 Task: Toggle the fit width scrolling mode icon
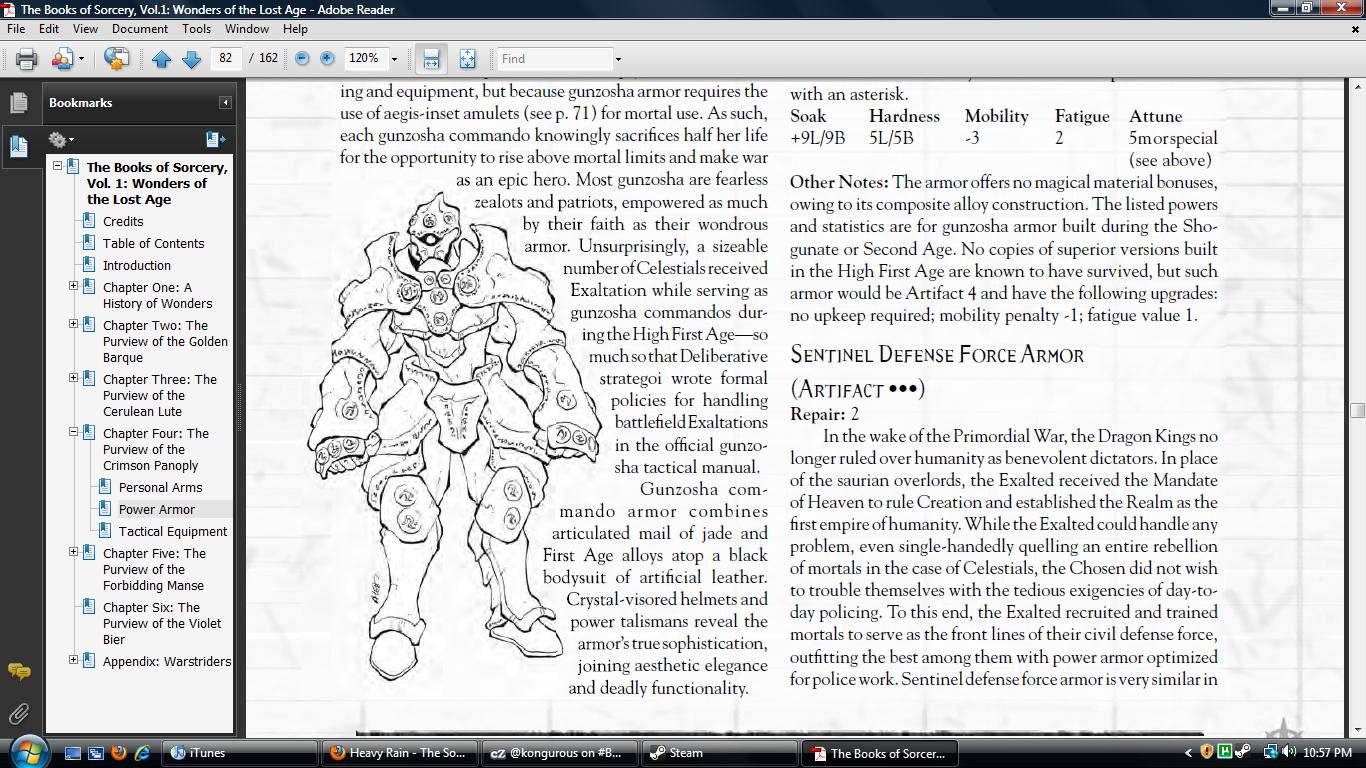[431, 59]
